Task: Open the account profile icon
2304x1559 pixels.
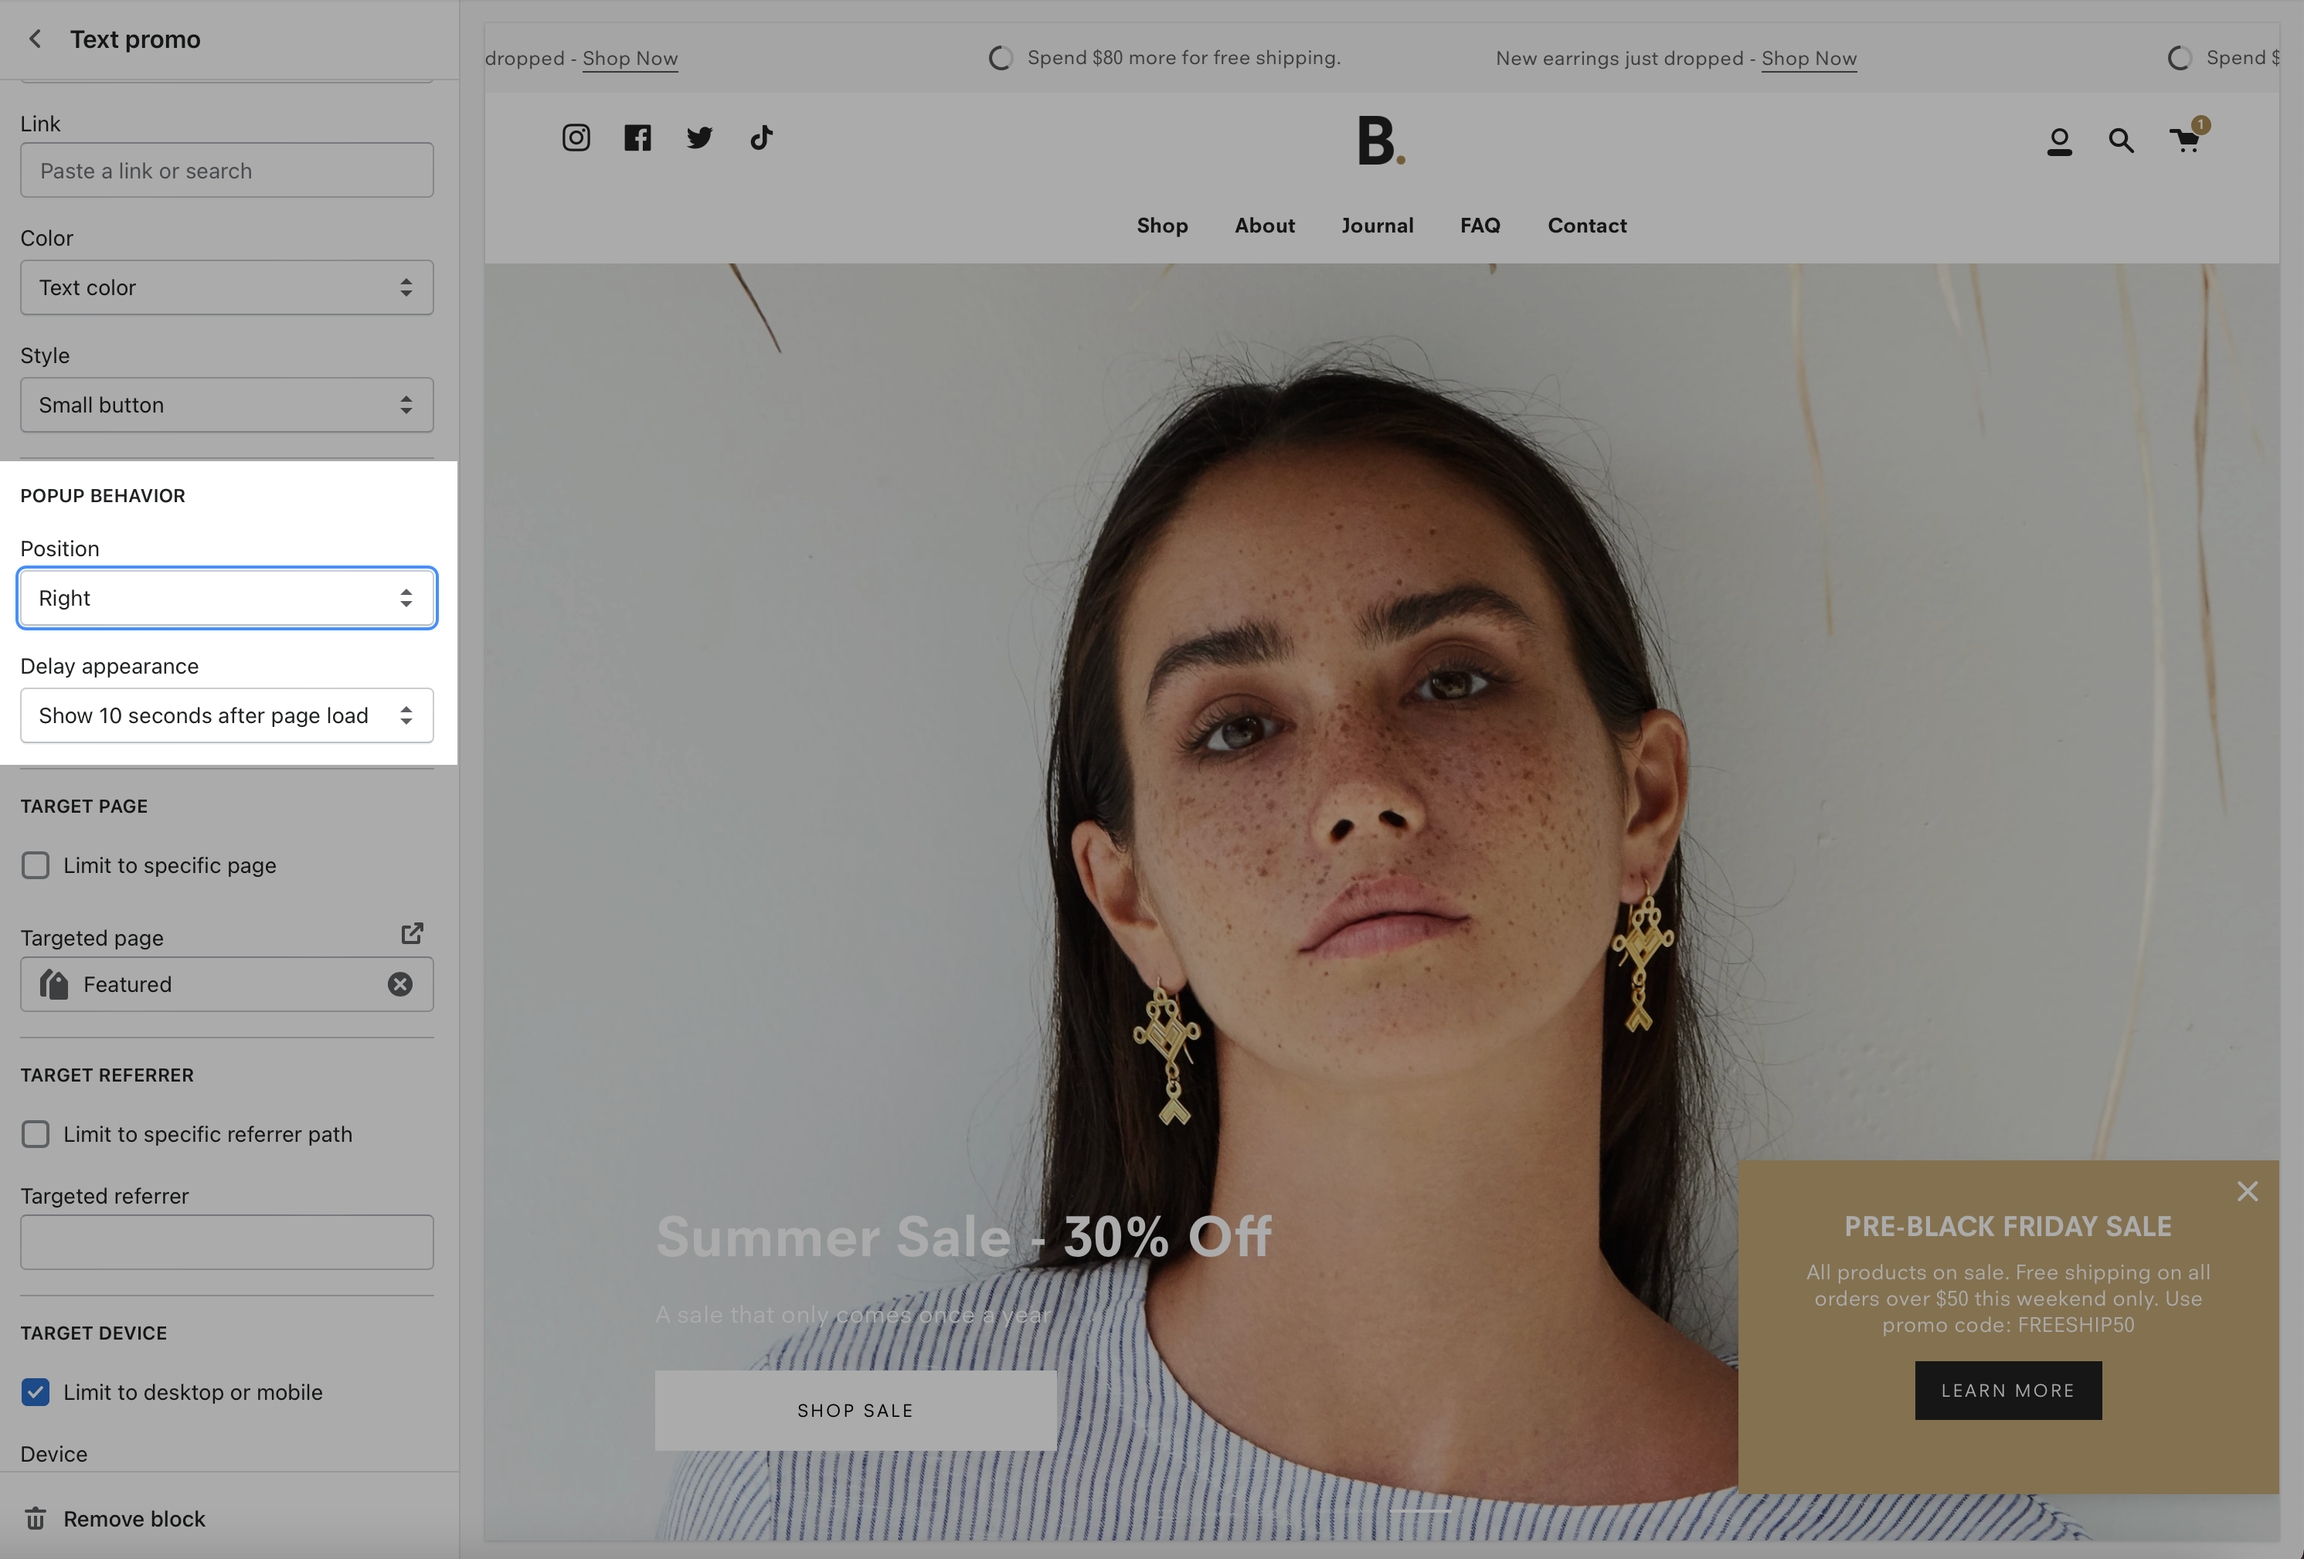Action: pyautogui.click(x=2059, y=141)
